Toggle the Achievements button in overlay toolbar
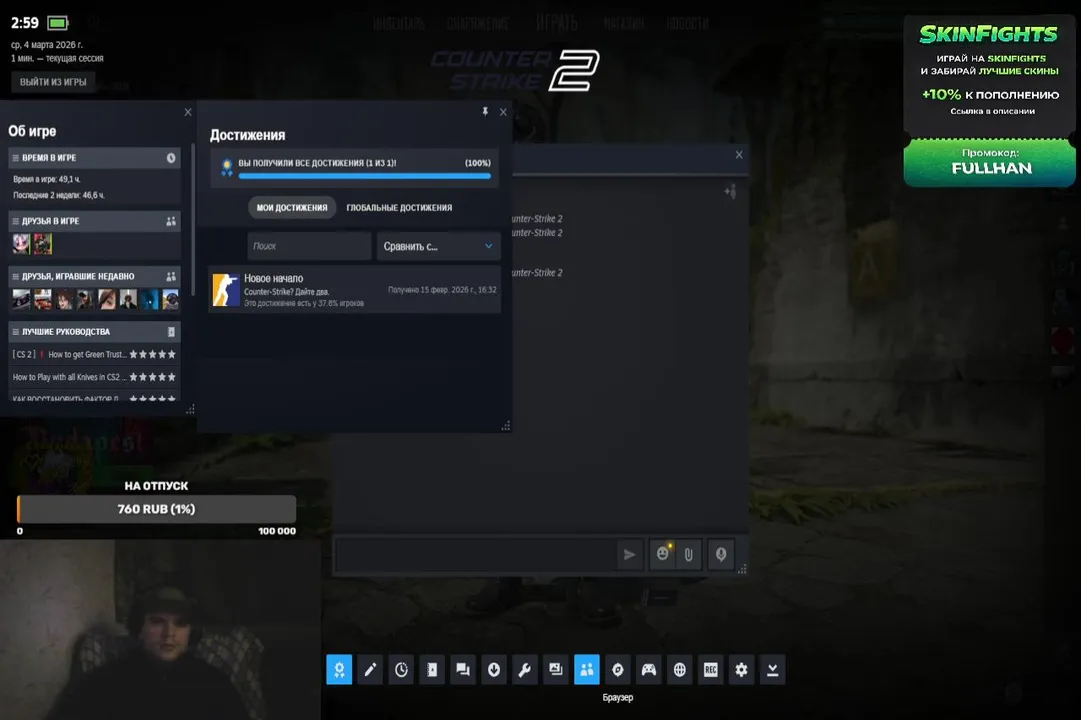This screenshot has width=1081, height=720. 339,670
